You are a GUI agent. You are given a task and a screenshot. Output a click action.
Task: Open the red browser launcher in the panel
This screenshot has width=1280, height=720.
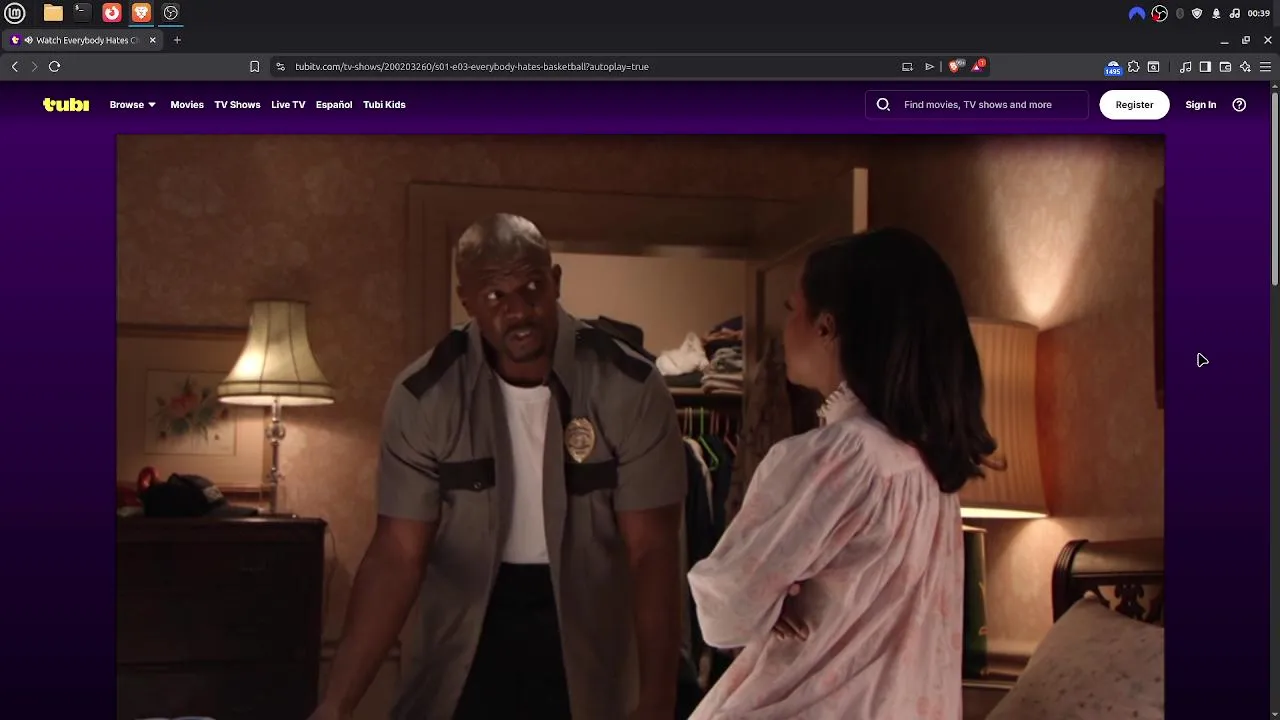112,13
